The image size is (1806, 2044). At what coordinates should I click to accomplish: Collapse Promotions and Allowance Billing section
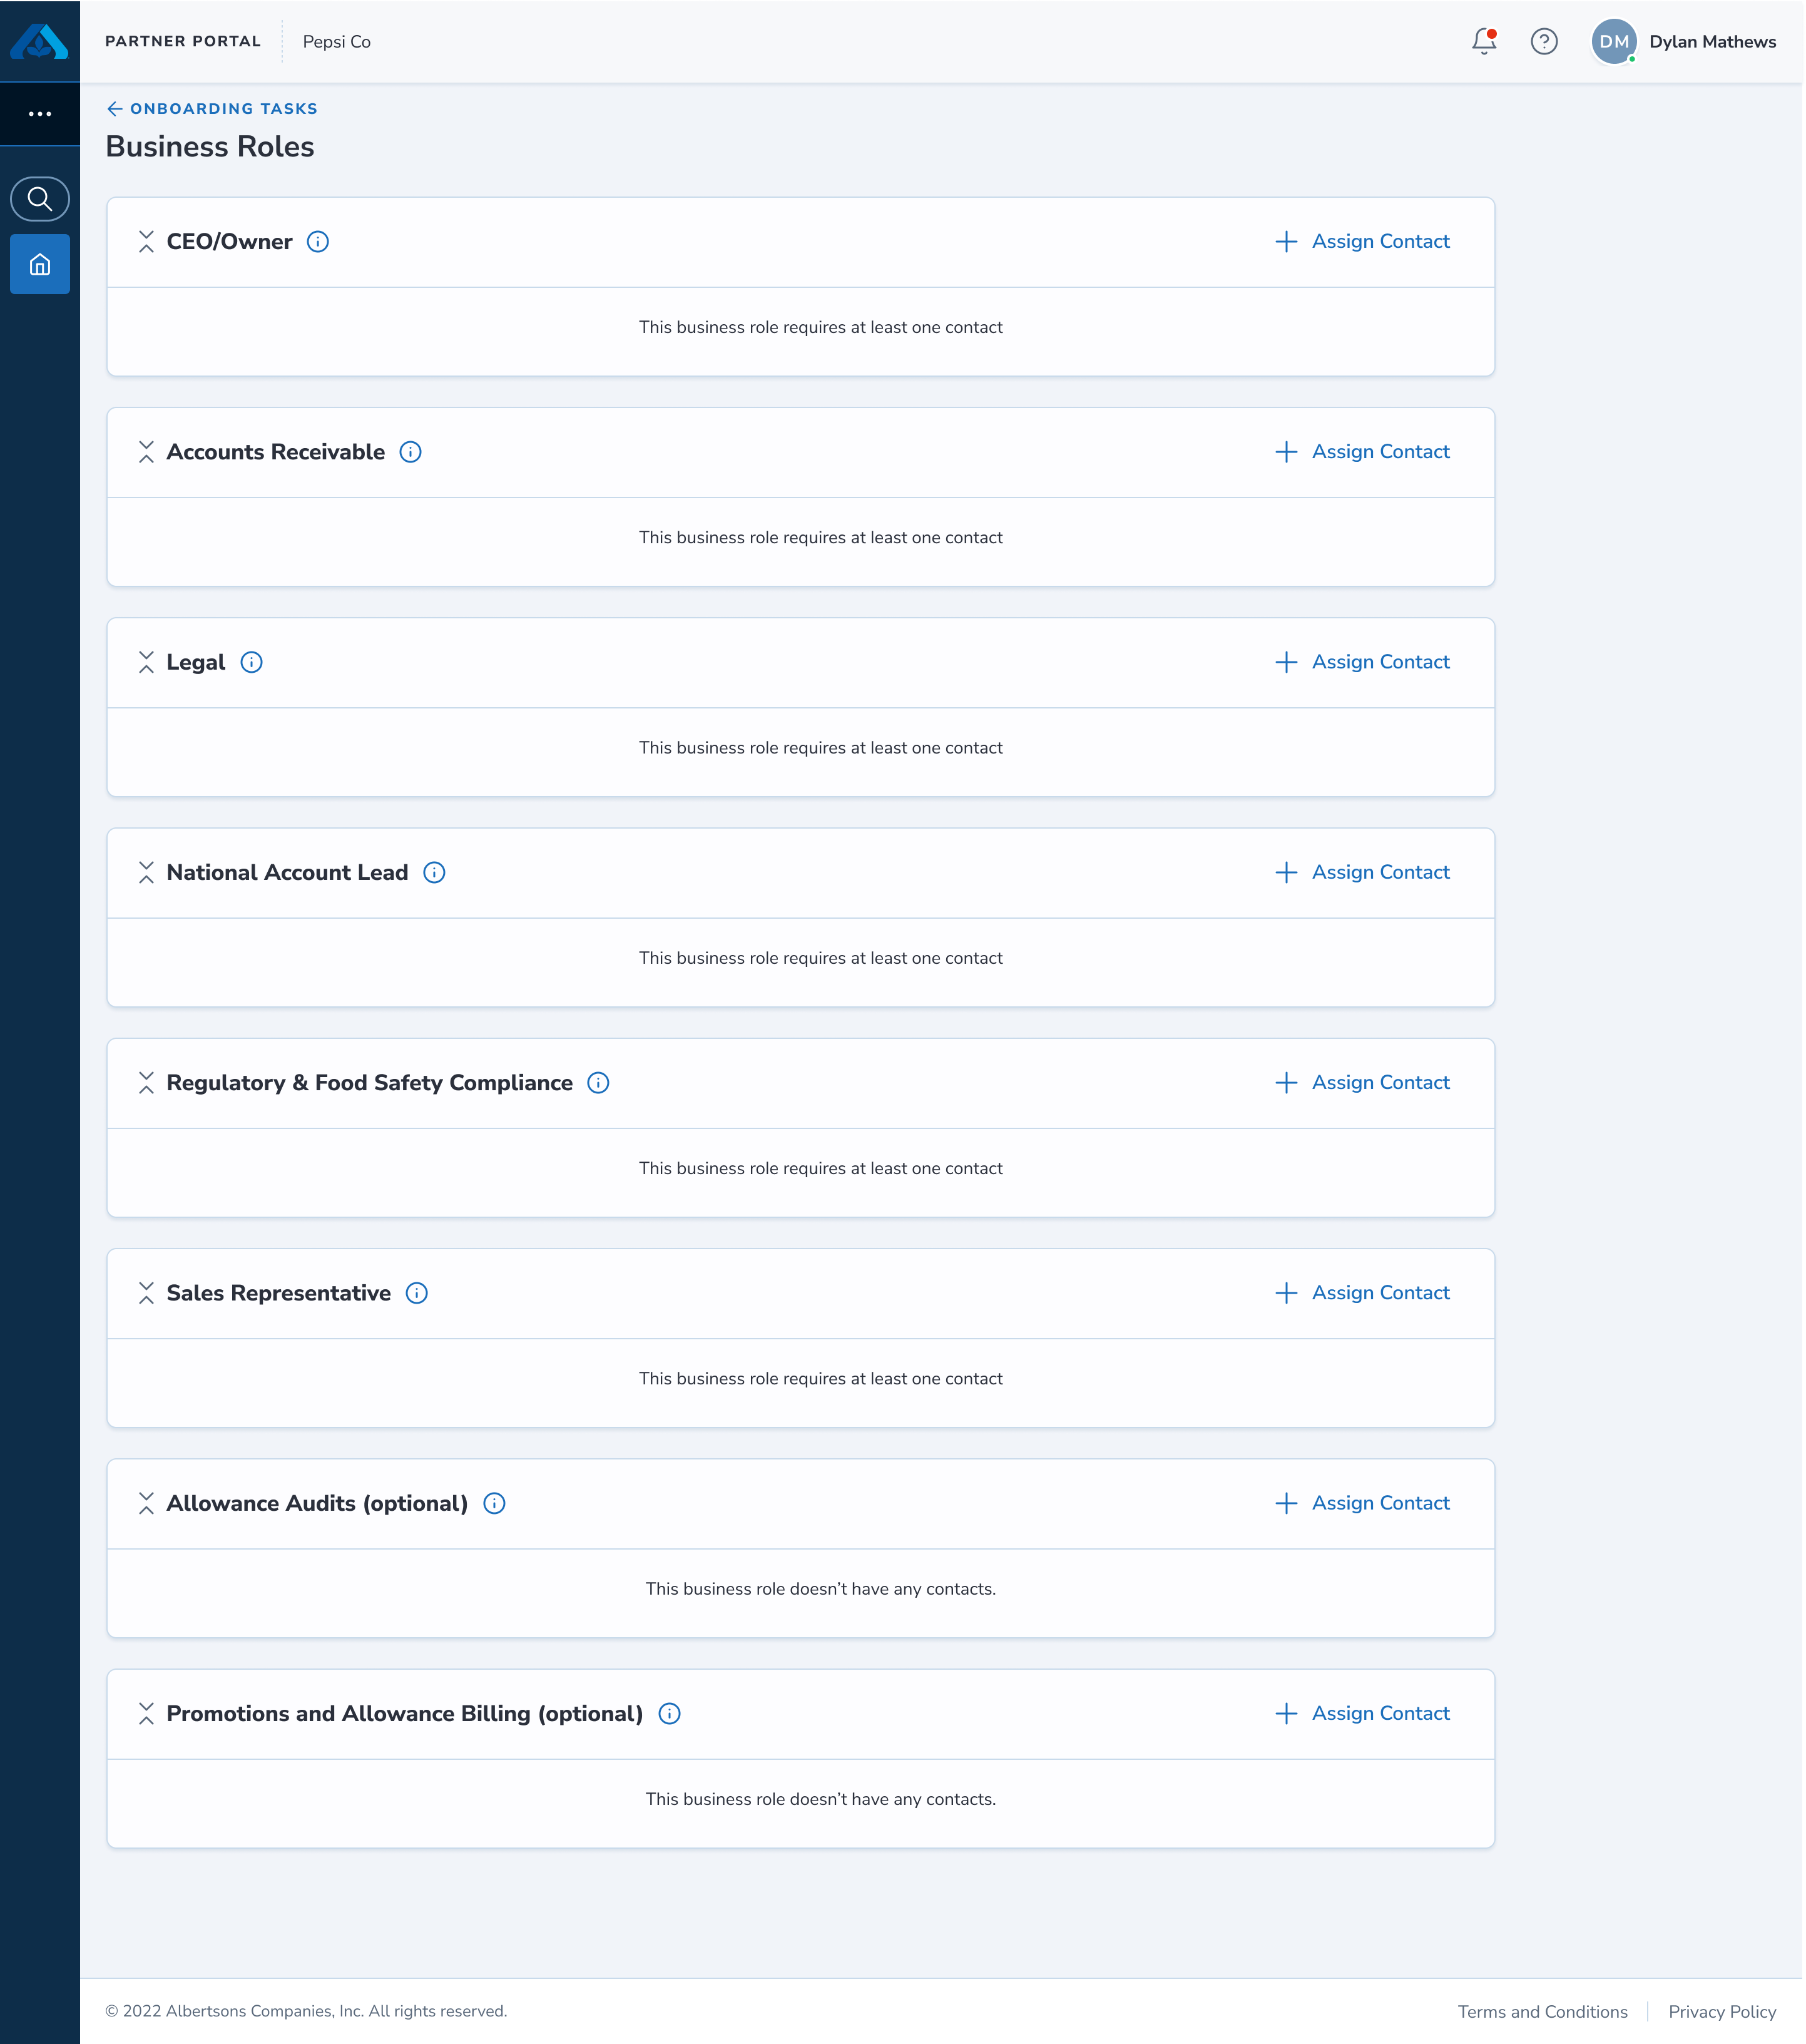[146, 1714]
